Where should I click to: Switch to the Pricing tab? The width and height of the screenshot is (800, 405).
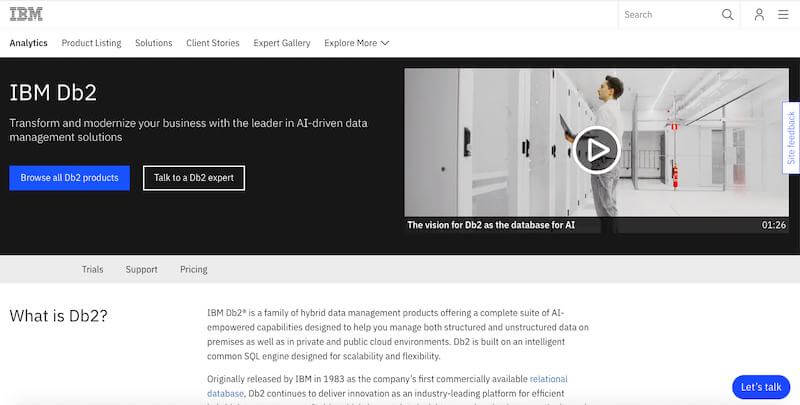coord(194,269)
